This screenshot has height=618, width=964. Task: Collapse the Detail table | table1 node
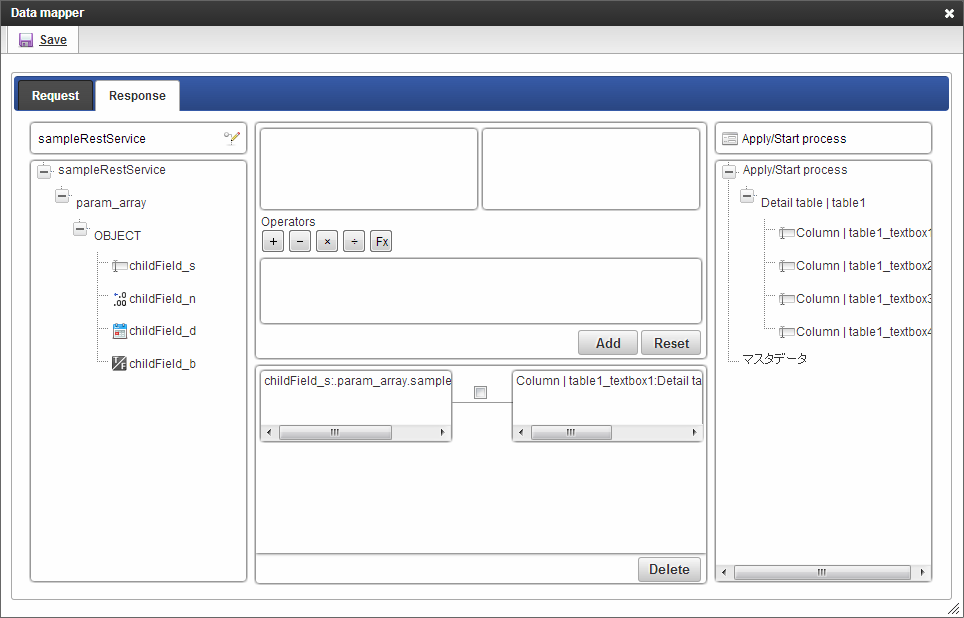pos(747,197)
